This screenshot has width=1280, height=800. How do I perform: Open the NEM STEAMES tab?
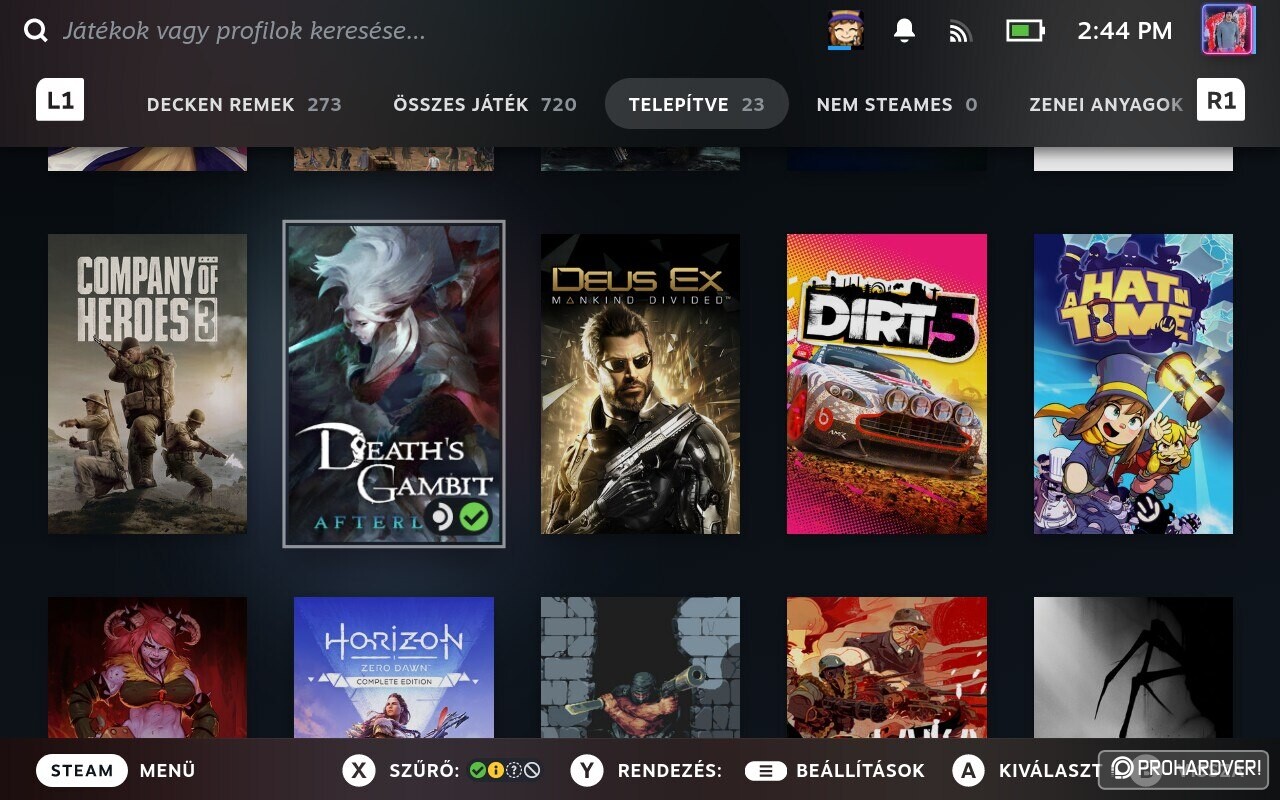tap(897, 104)
